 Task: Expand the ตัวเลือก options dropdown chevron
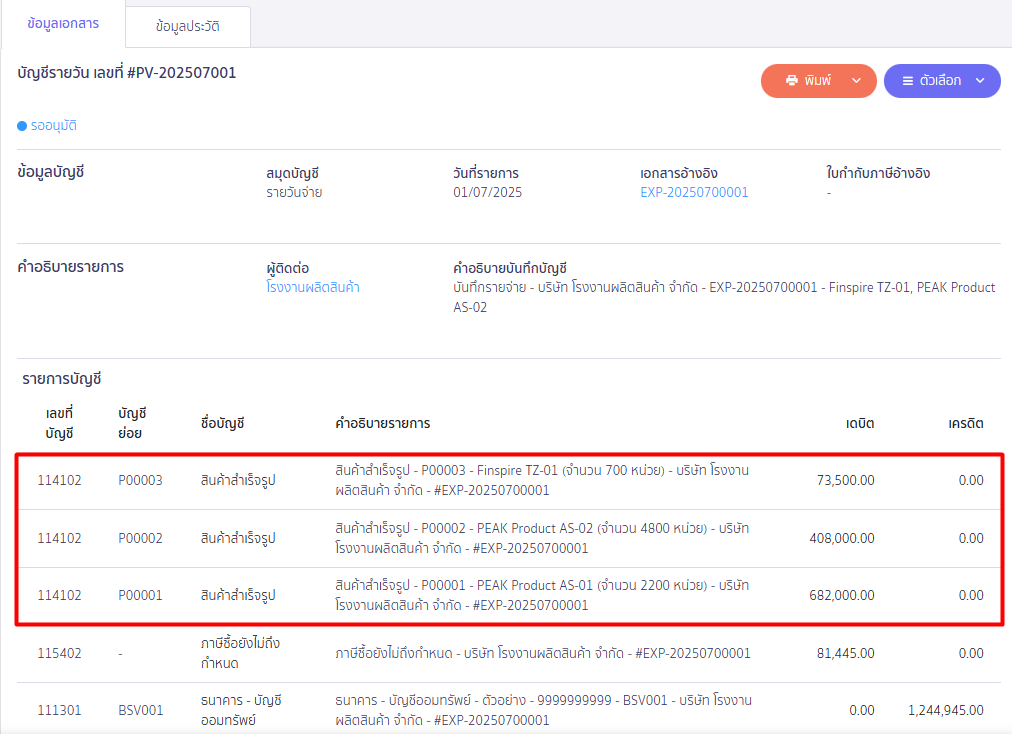click(x=980, y=81)
